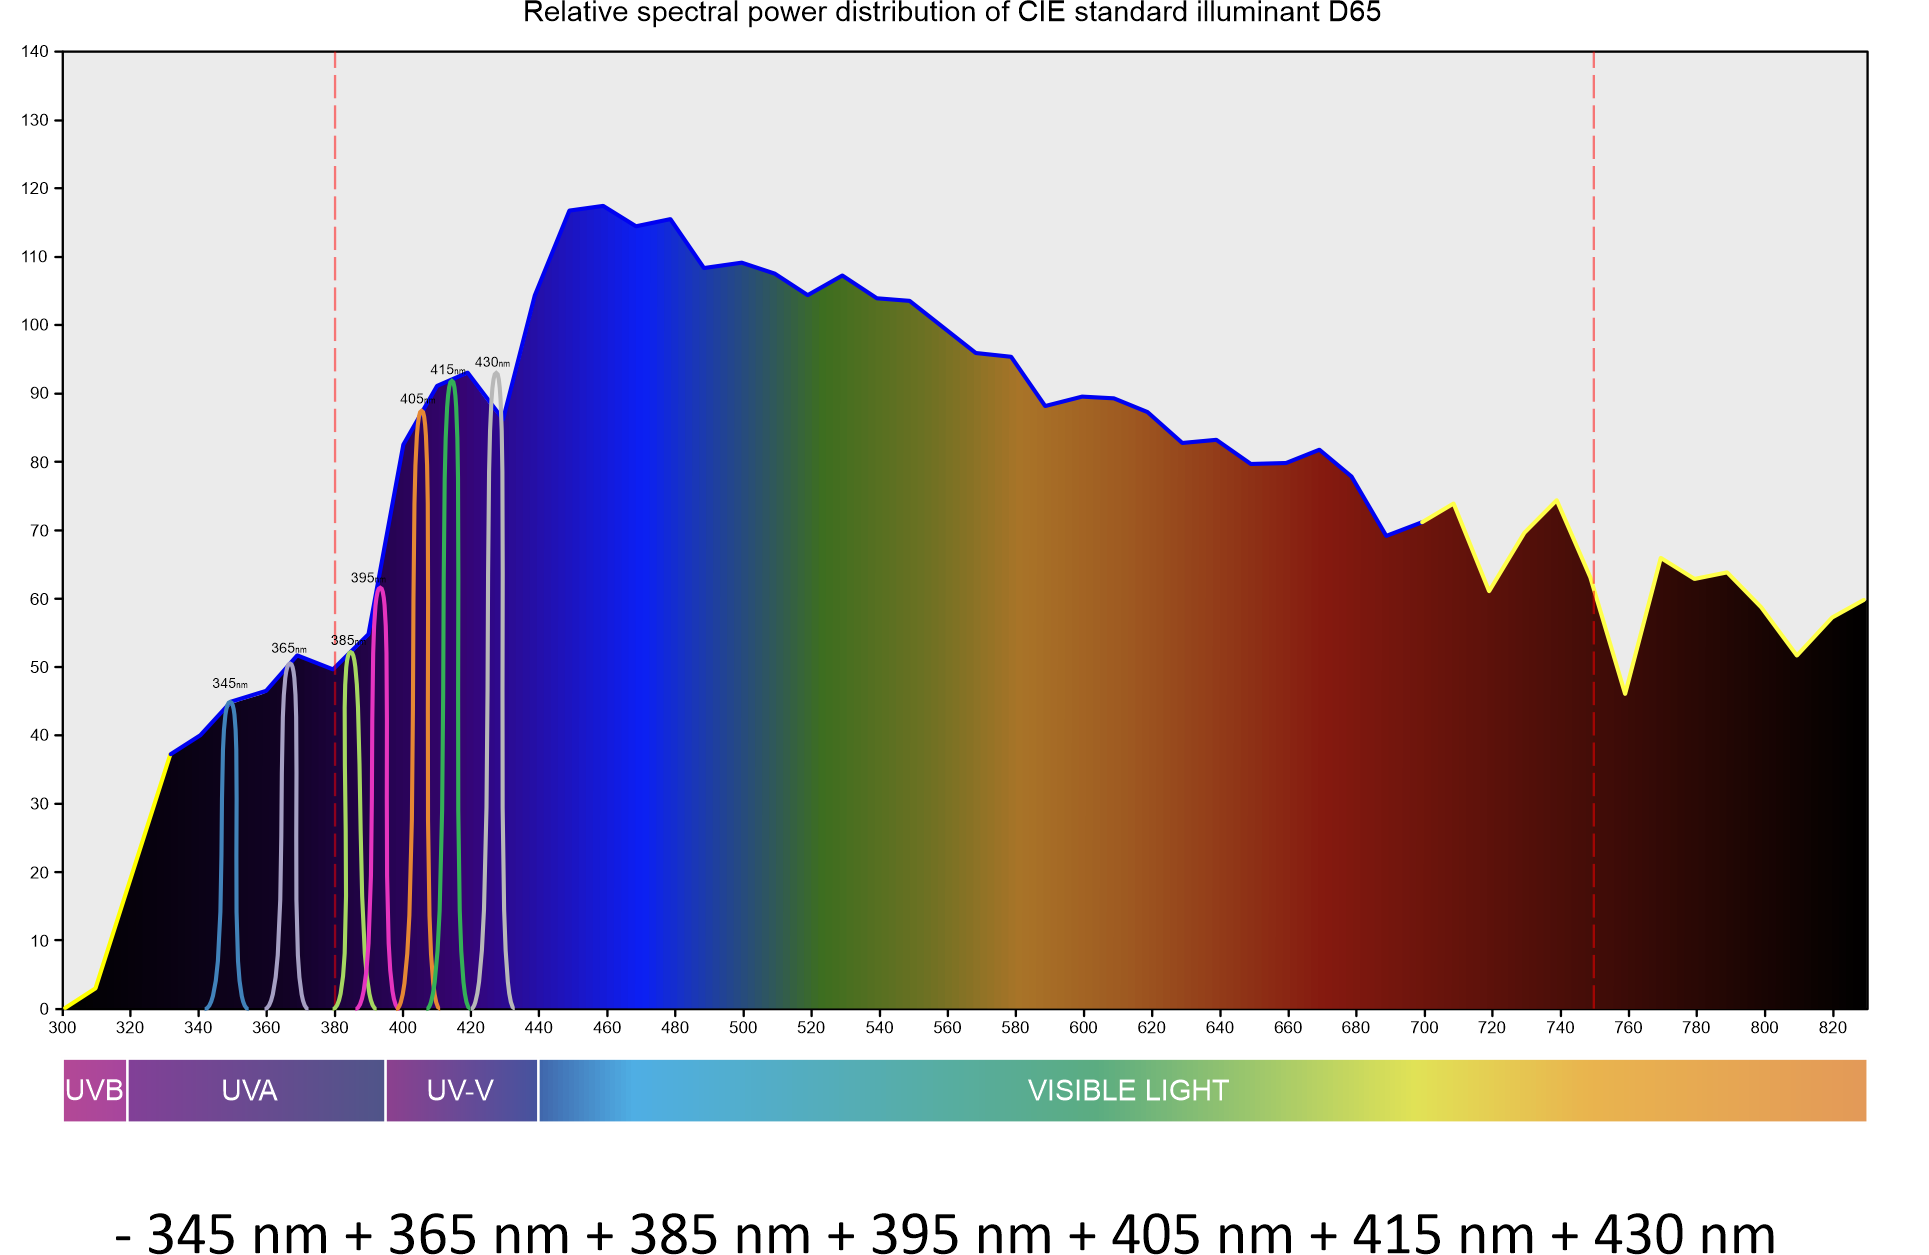Click the 345nm wavelength label
The height and width of the screenshot is (1255, 1929).
pyautogui.click(x=229, y=684)
